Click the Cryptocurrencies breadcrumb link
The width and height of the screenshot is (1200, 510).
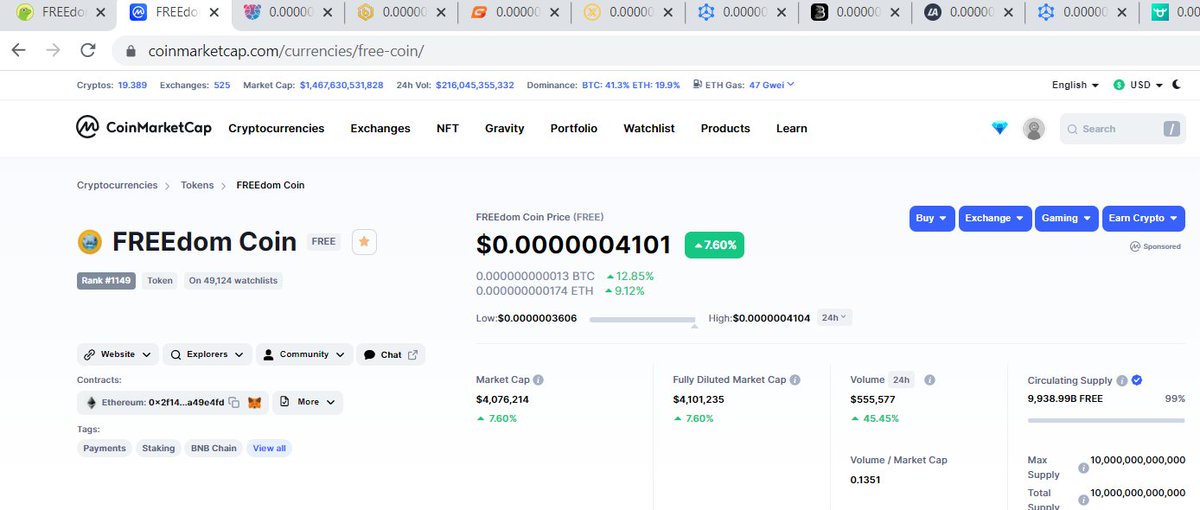click(117, 185)
